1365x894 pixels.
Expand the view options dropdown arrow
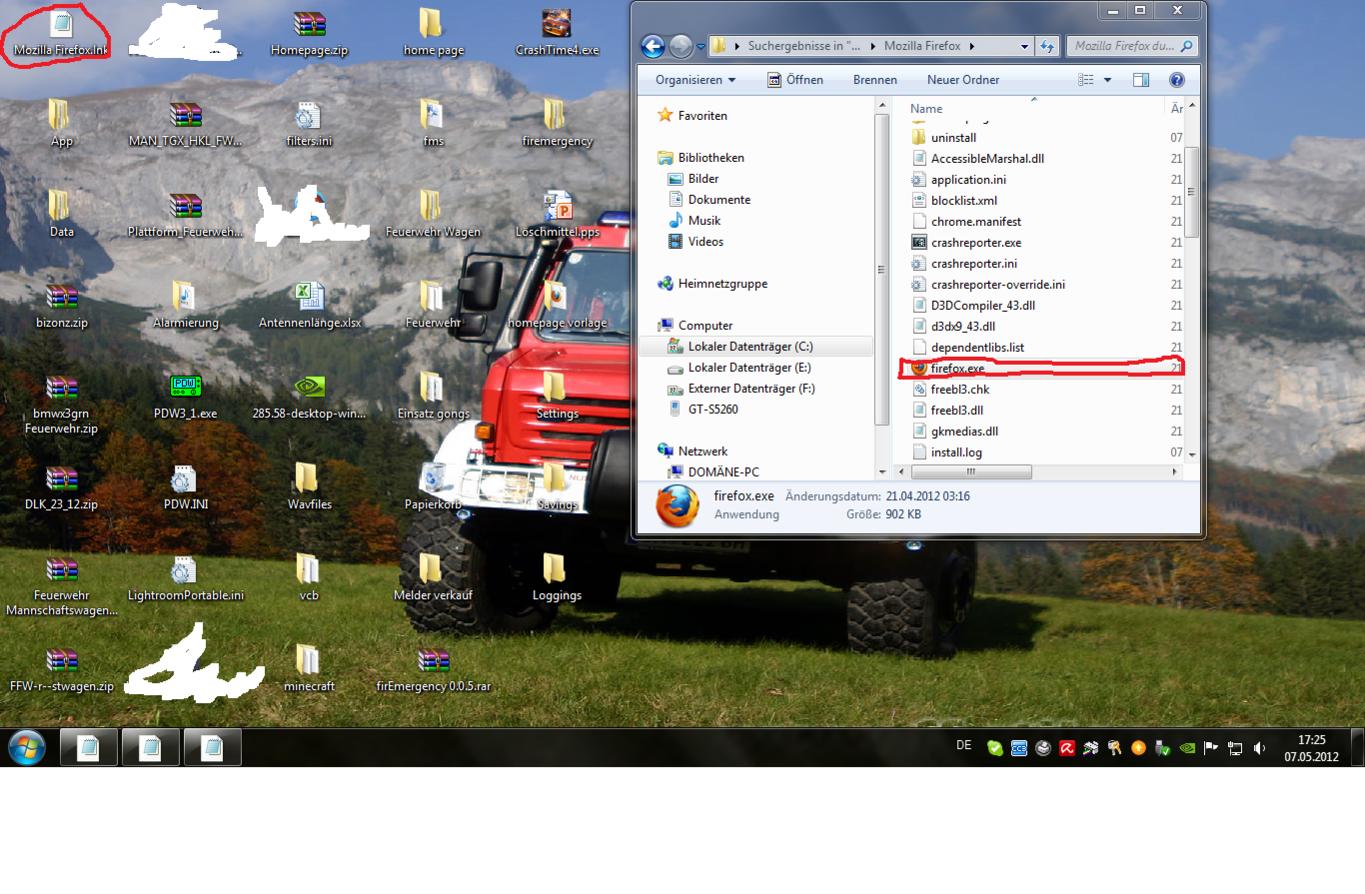click(x=1107, y=80)
